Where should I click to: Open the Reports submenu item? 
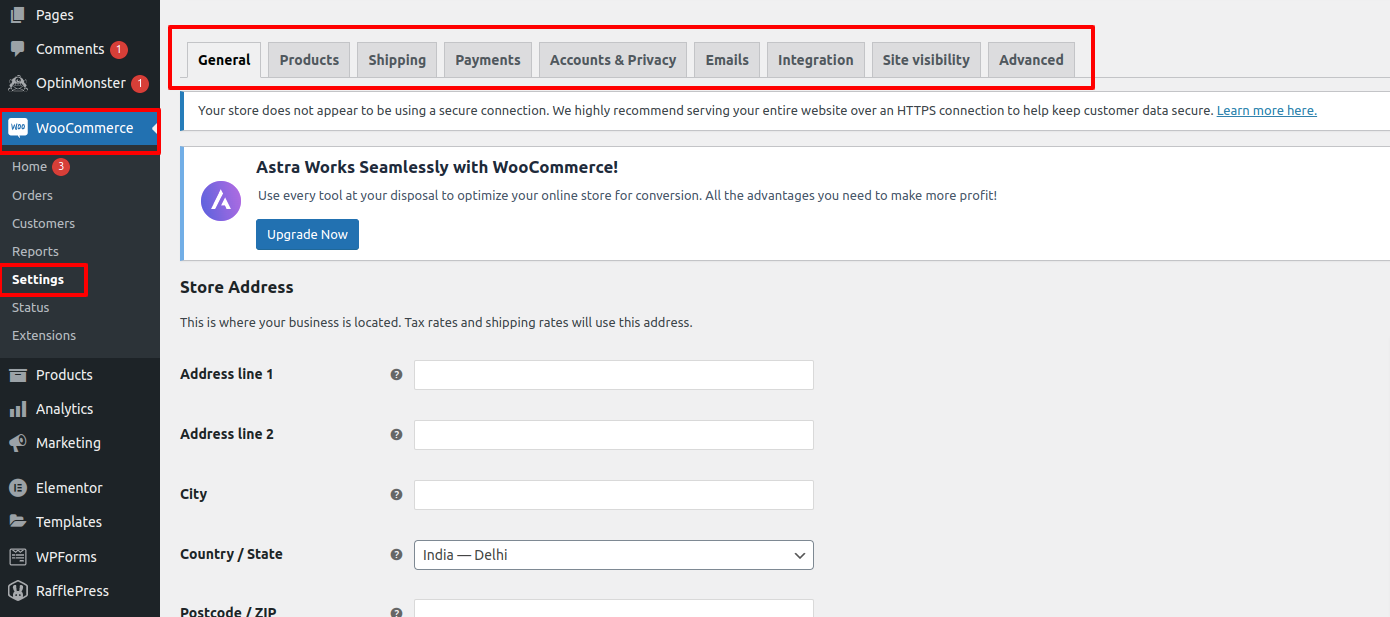[35, 251]
